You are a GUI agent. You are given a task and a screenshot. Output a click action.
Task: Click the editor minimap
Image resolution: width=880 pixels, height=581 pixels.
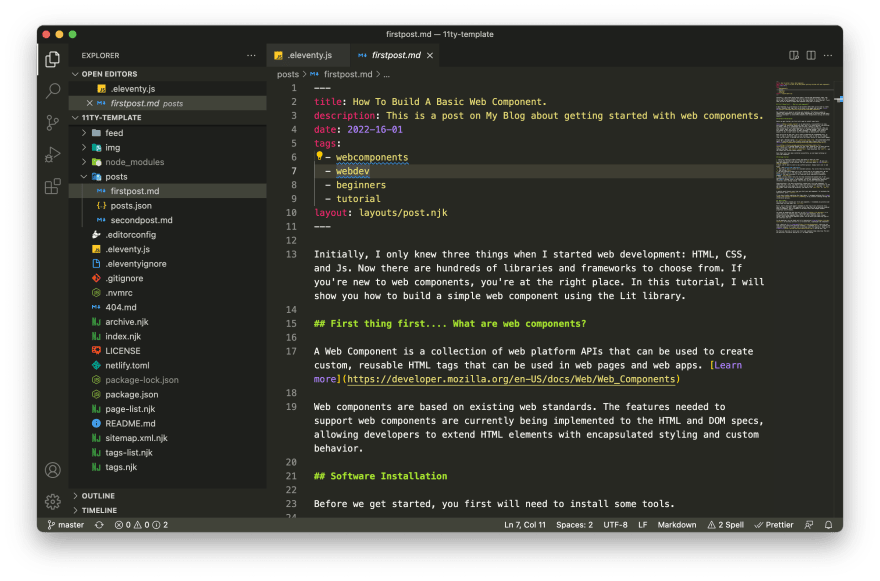click(803, 157)
